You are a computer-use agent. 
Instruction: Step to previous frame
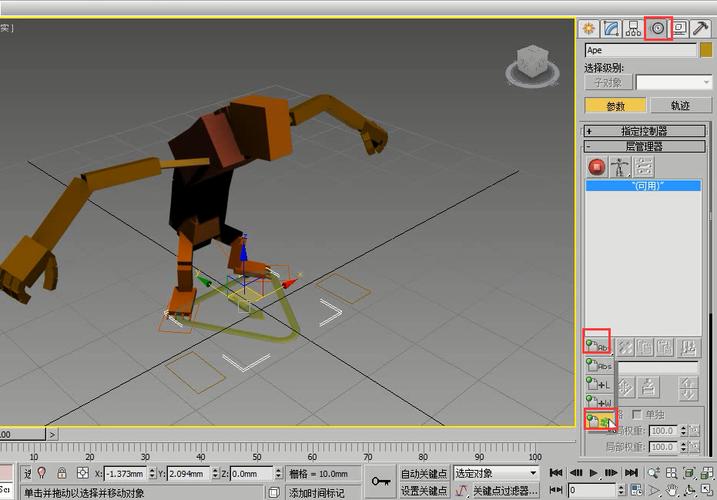point(575,473)
